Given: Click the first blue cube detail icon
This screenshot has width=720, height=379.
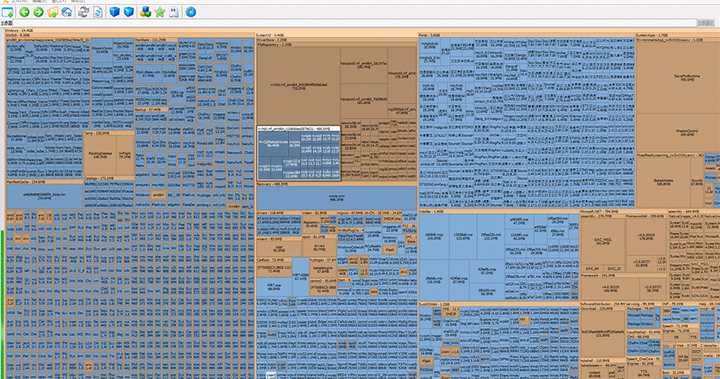Looking at the screenshot, I should [115, 12].
